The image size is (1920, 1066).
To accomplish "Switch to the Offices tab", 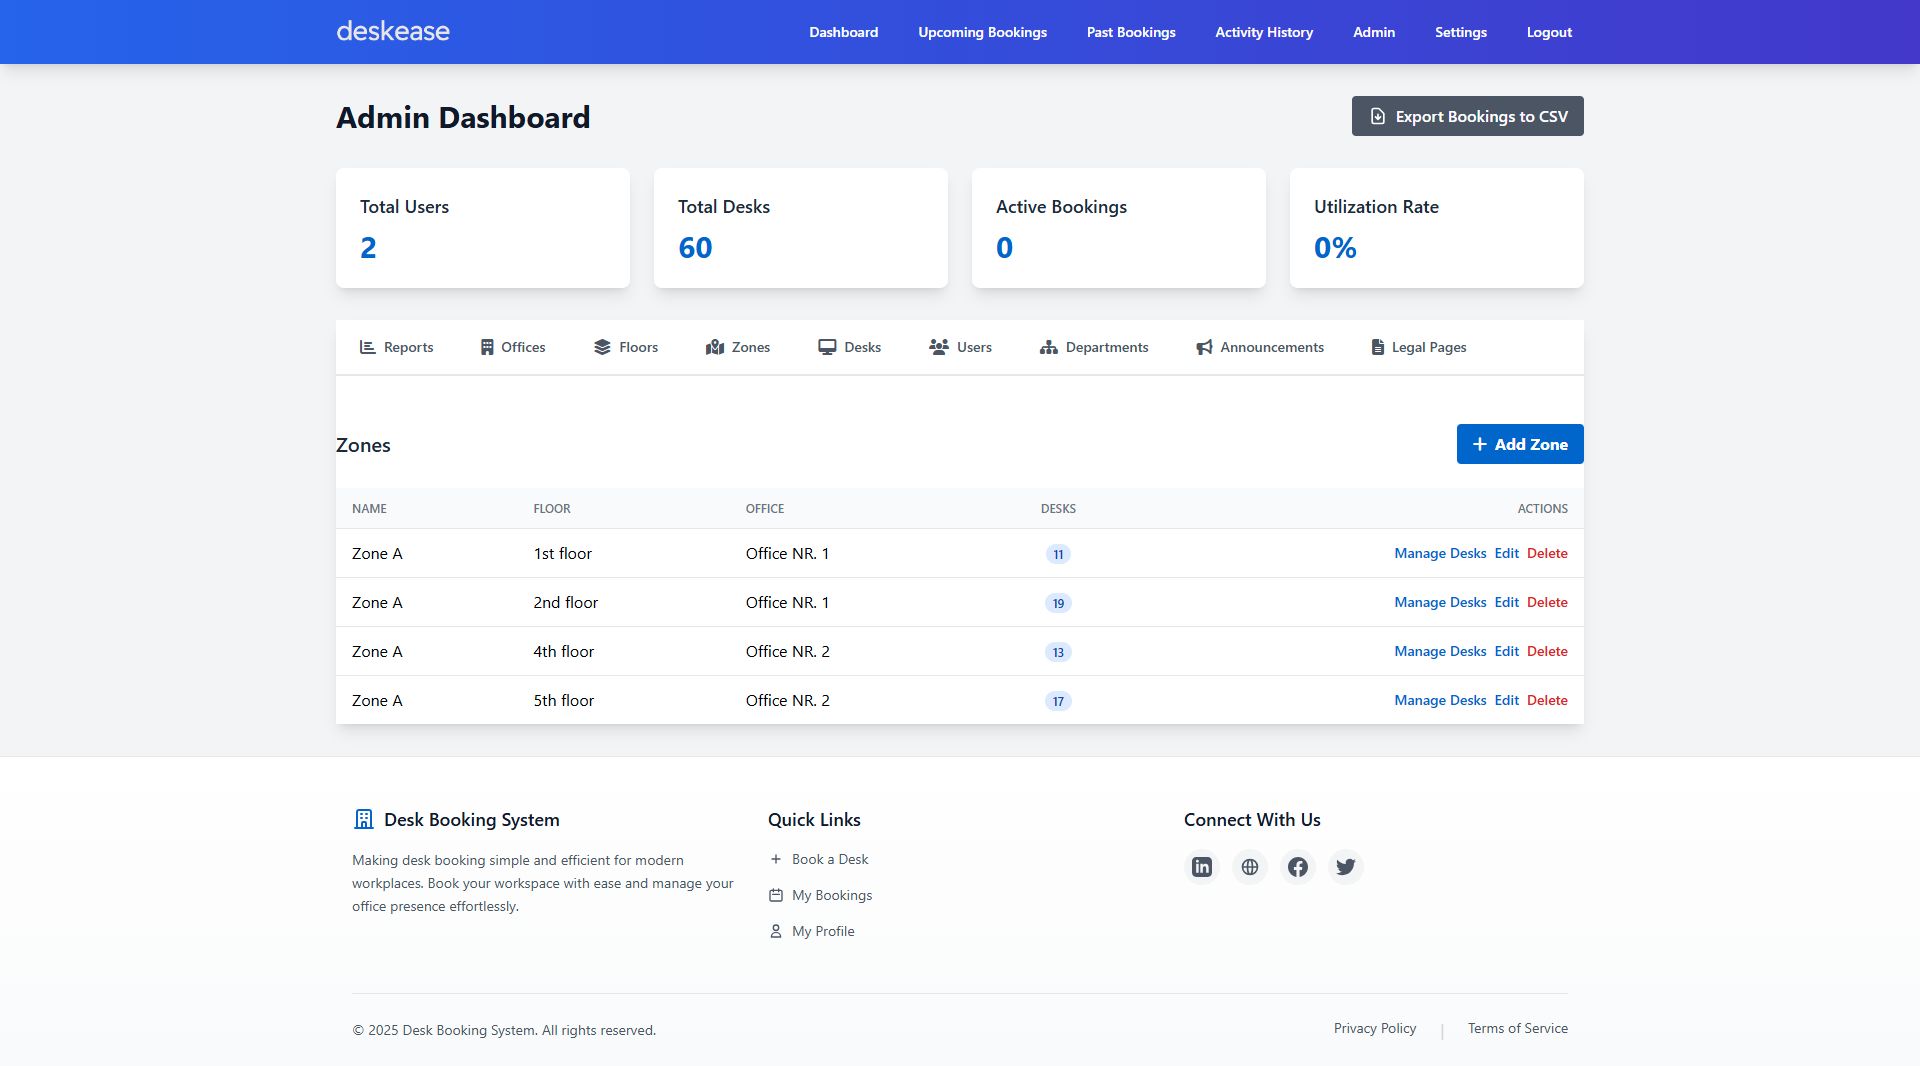I will click(x=512, y=347).
